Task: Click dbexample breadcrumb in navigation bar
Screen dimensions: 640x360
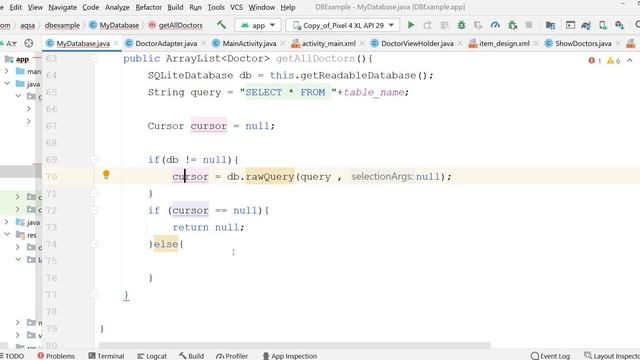Action: point(62,25)
